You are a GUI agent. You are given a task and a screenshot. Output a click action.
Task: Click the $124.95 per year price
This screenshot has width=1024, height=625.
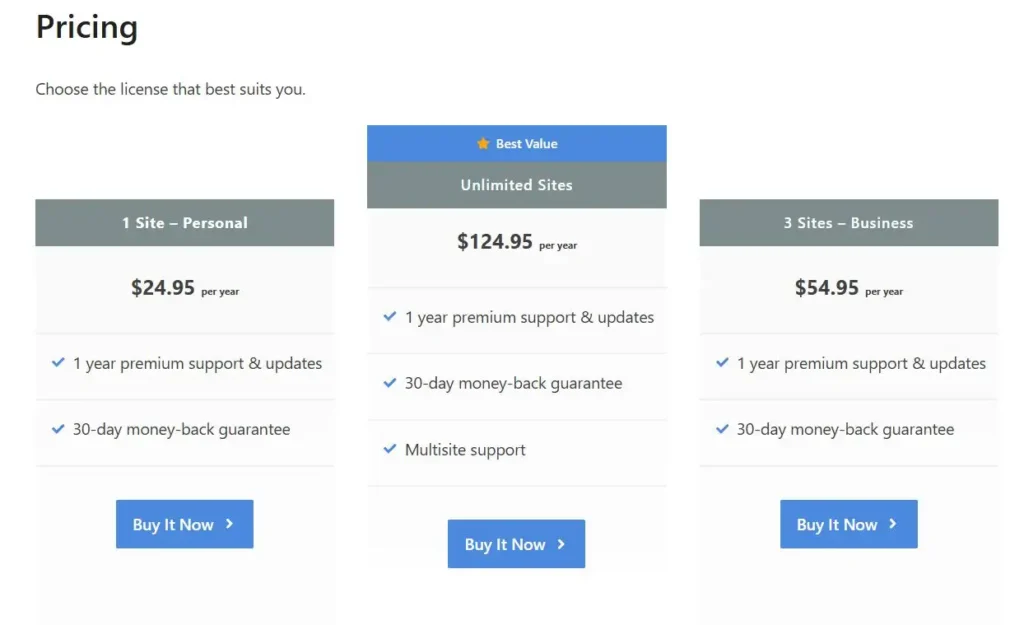pos(516,242)
